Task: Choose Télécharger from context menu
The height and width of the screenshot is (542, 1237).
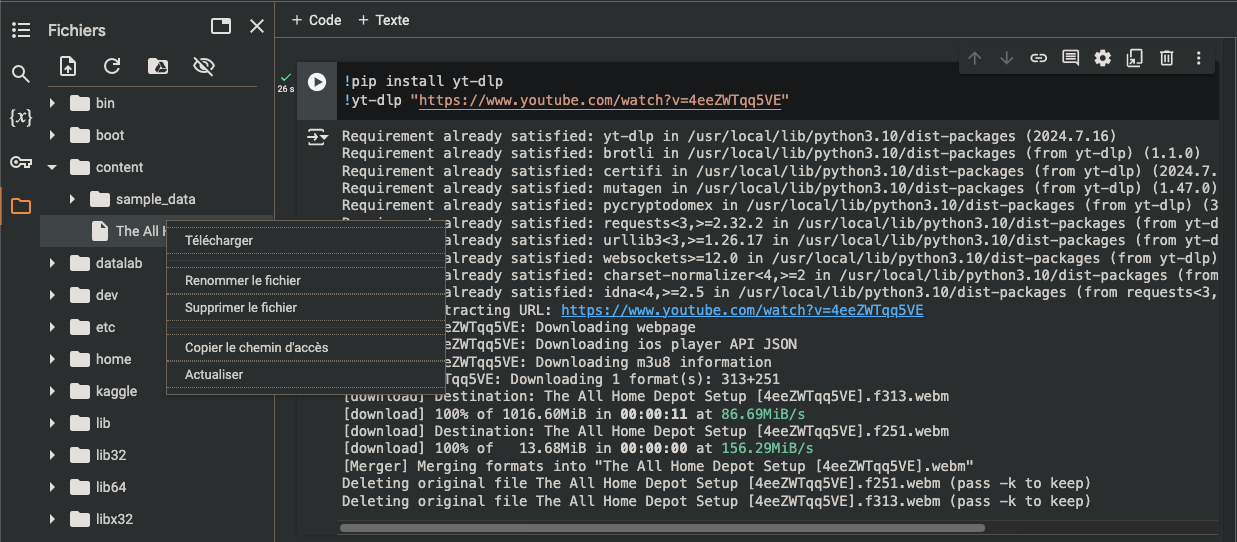Action: 219,241
